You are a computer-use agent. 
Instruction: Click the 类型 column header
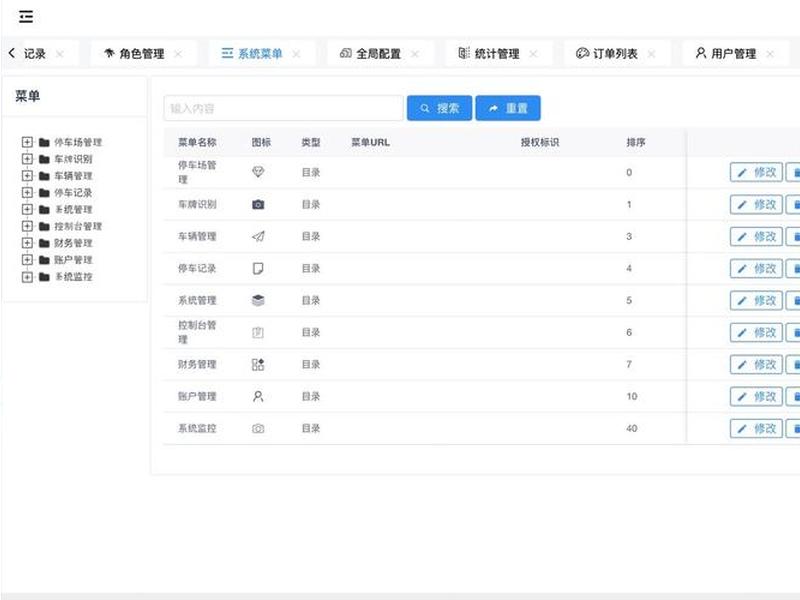(x=311, y=142)
